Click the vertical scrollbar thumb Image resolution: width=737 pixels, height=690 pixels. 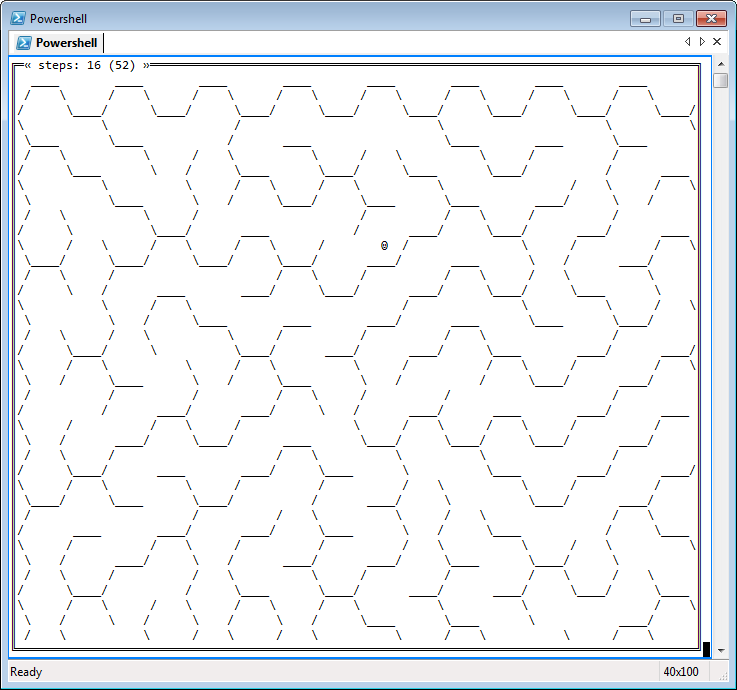coord(720,80)
